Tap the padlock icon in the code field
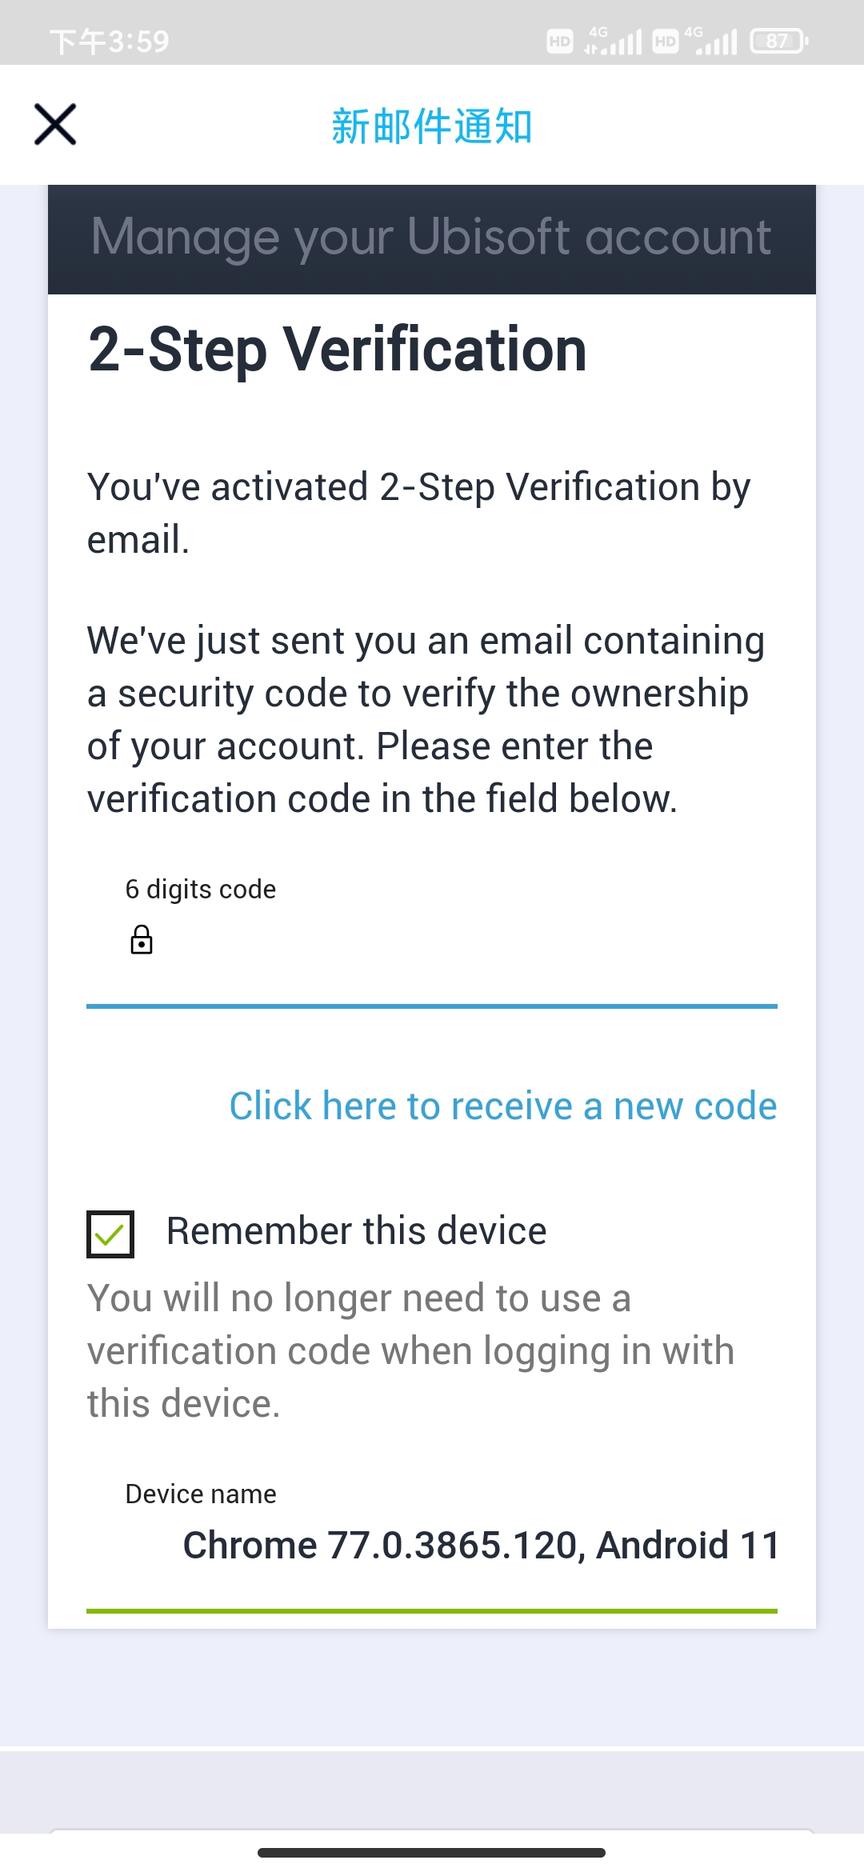Viewport: 864px width, 1872px height. [x=141, y=940]
